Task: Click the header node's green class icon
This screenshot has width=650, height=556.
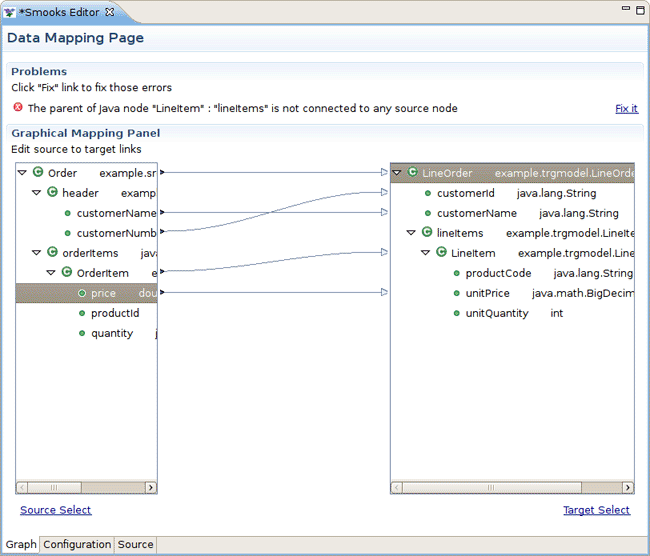Action: point(52,193)
